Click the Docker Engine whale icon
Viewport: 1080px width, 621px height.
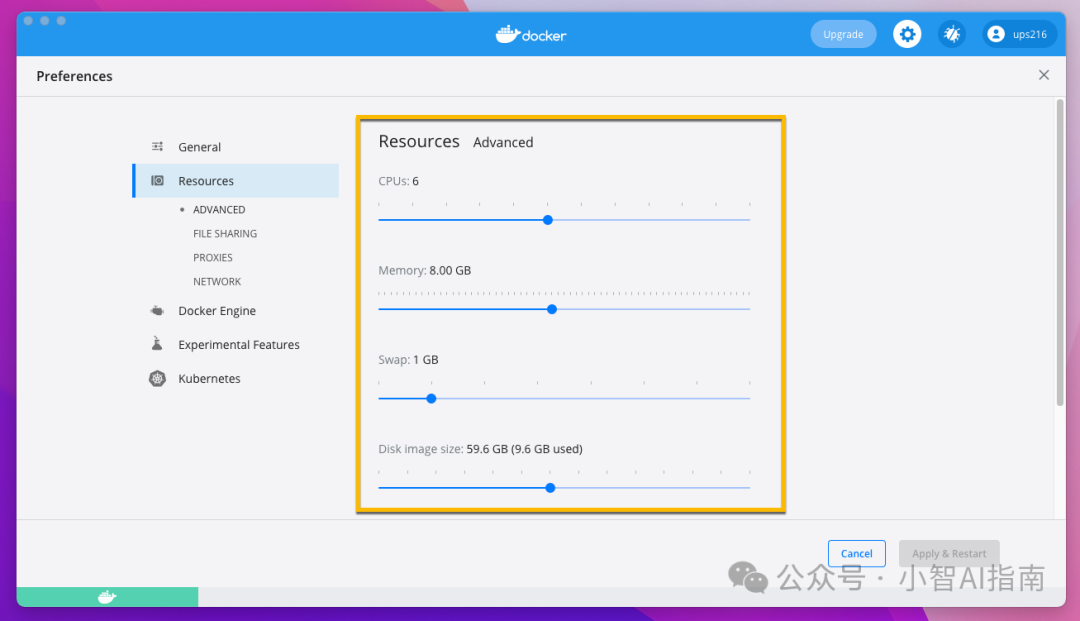157,310
